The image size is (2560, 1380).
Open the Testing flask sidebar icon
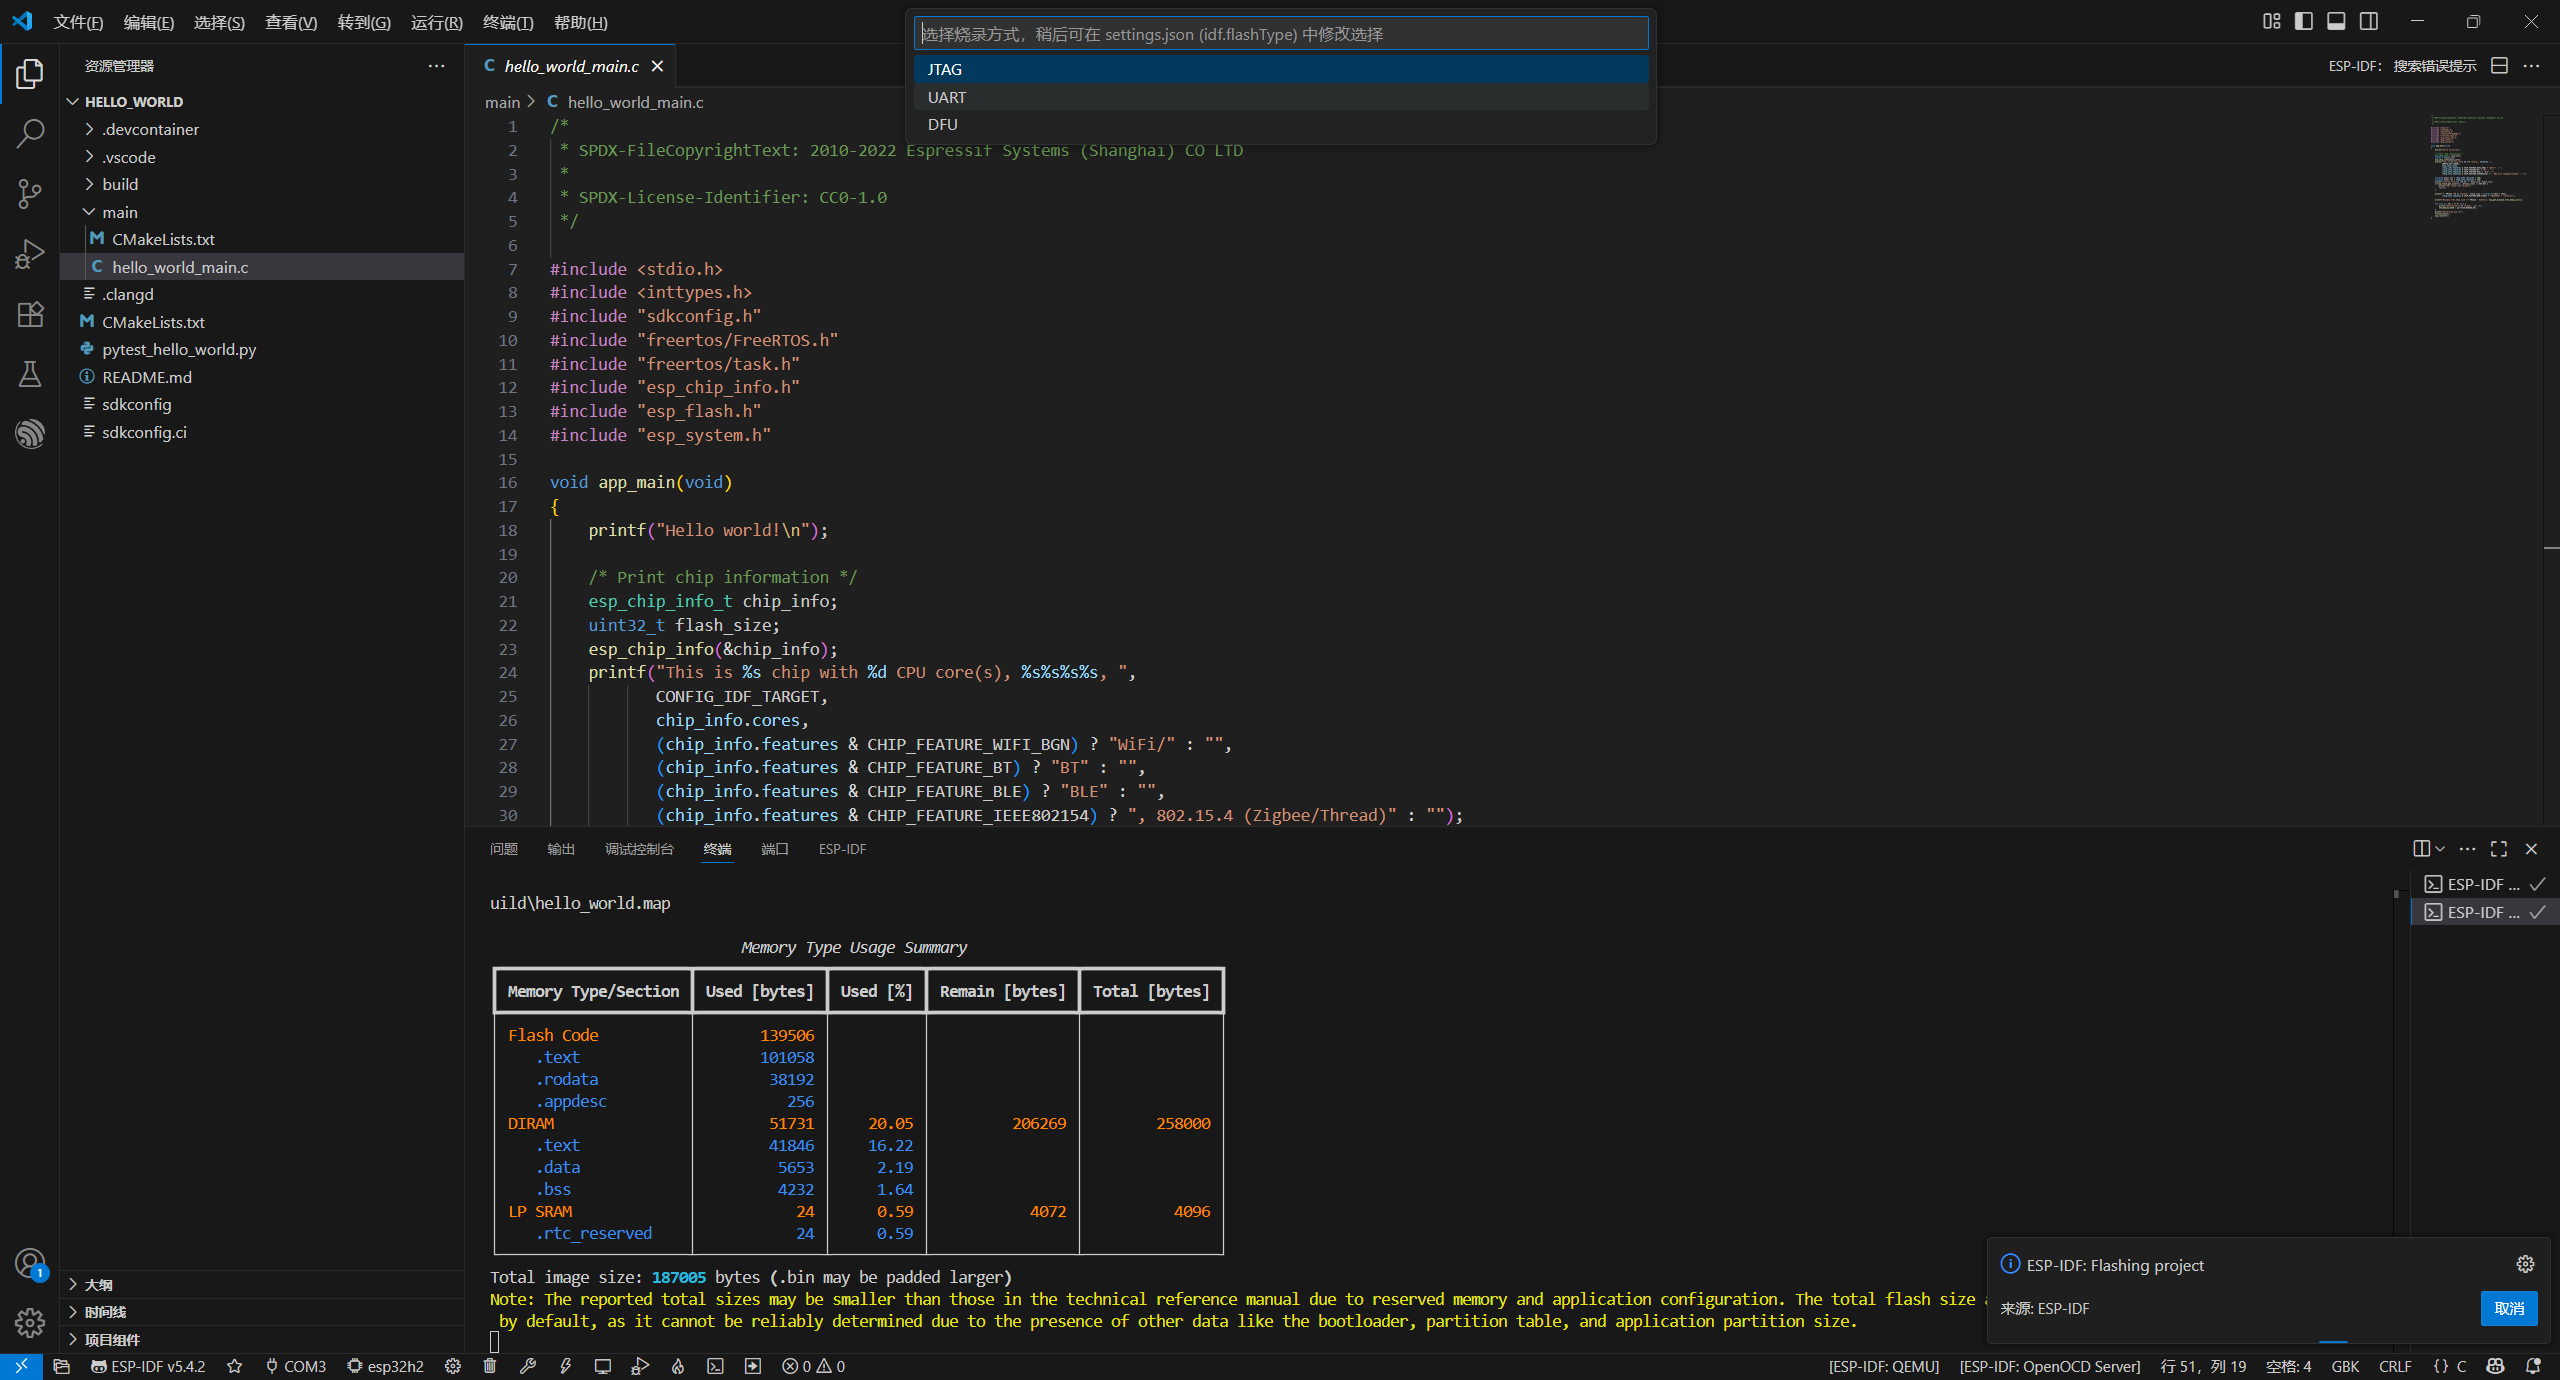pos(30,374)
